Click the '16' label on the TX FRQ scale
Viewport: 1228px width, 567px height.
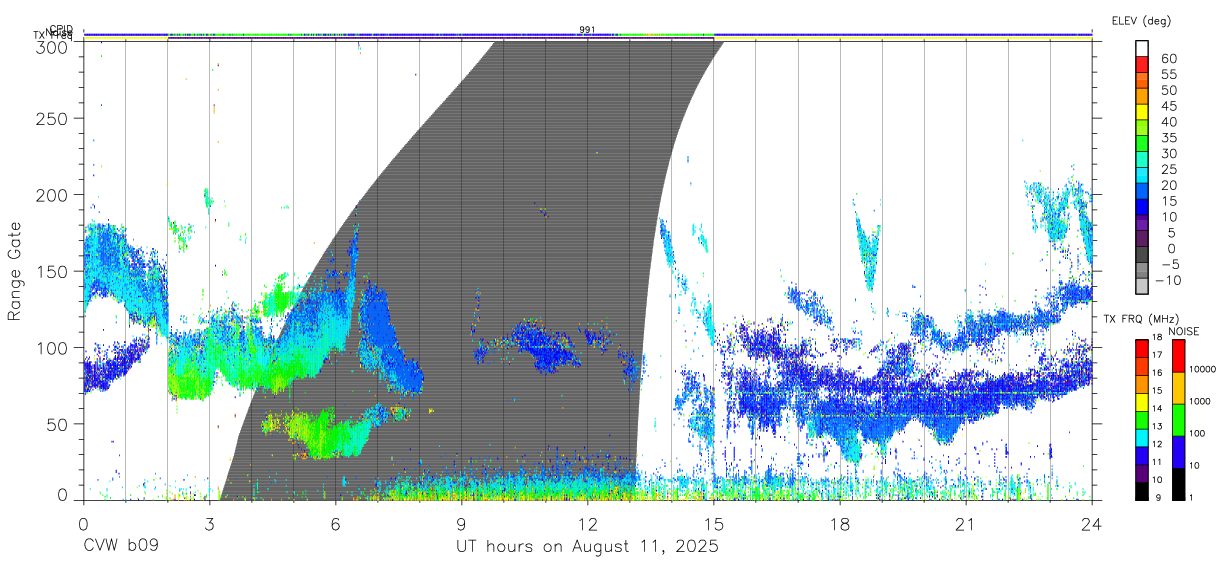pos(1157,373)
